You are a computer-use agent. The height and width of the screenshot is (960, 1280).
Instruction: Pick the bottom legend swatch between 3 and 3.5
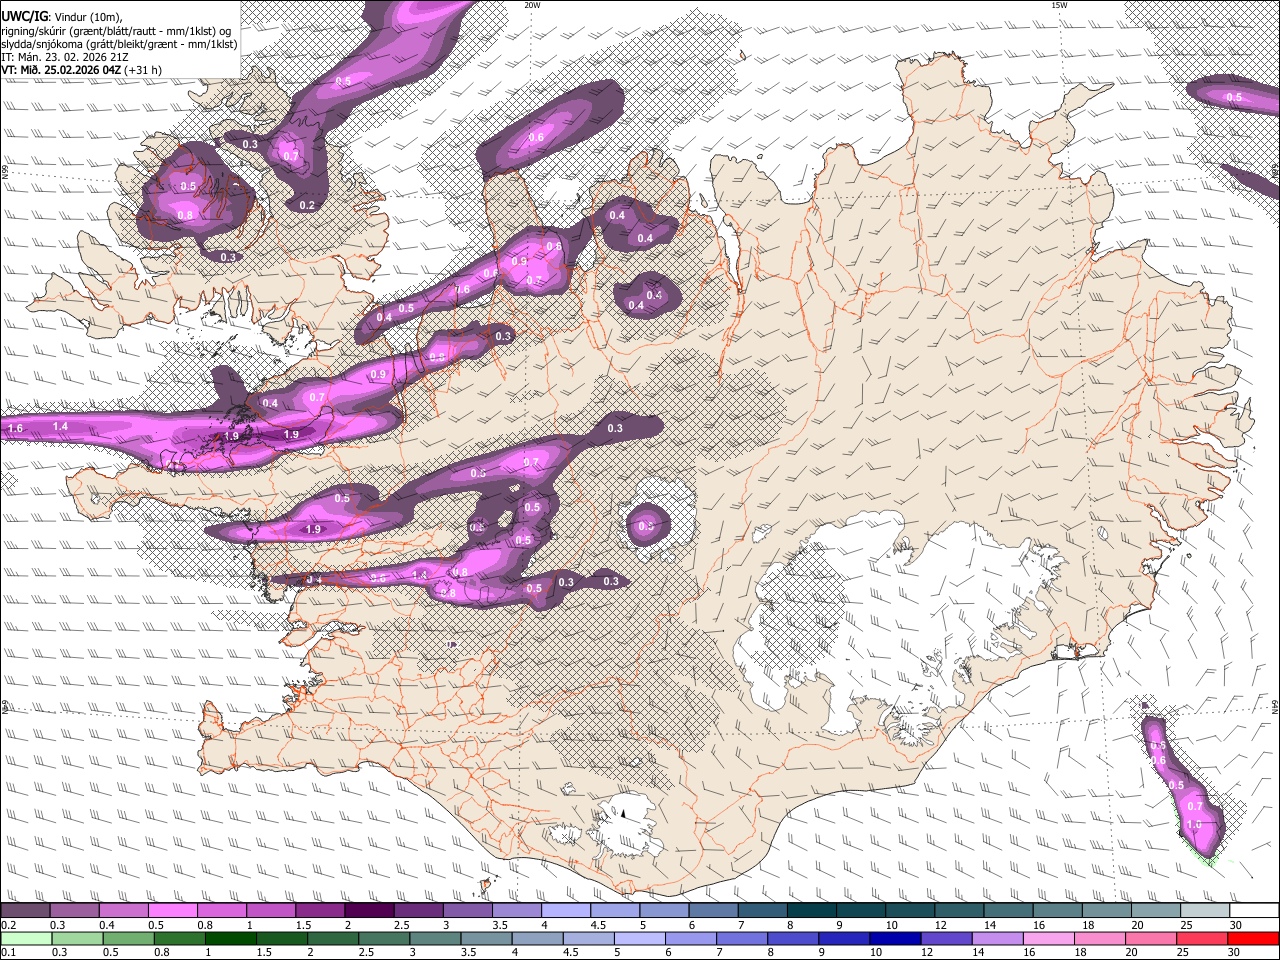point(435,938)
